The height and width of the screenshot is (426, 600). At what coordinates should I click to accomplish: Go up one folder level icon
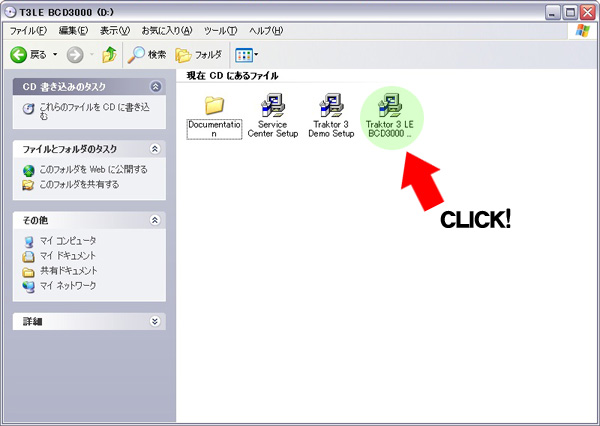click(x=109, y=55)
